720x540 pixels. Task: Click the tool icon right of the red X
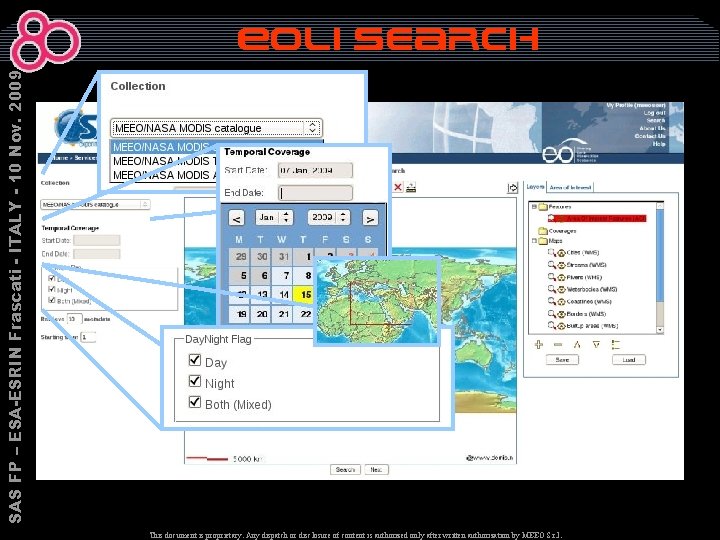tap(411, 187)
